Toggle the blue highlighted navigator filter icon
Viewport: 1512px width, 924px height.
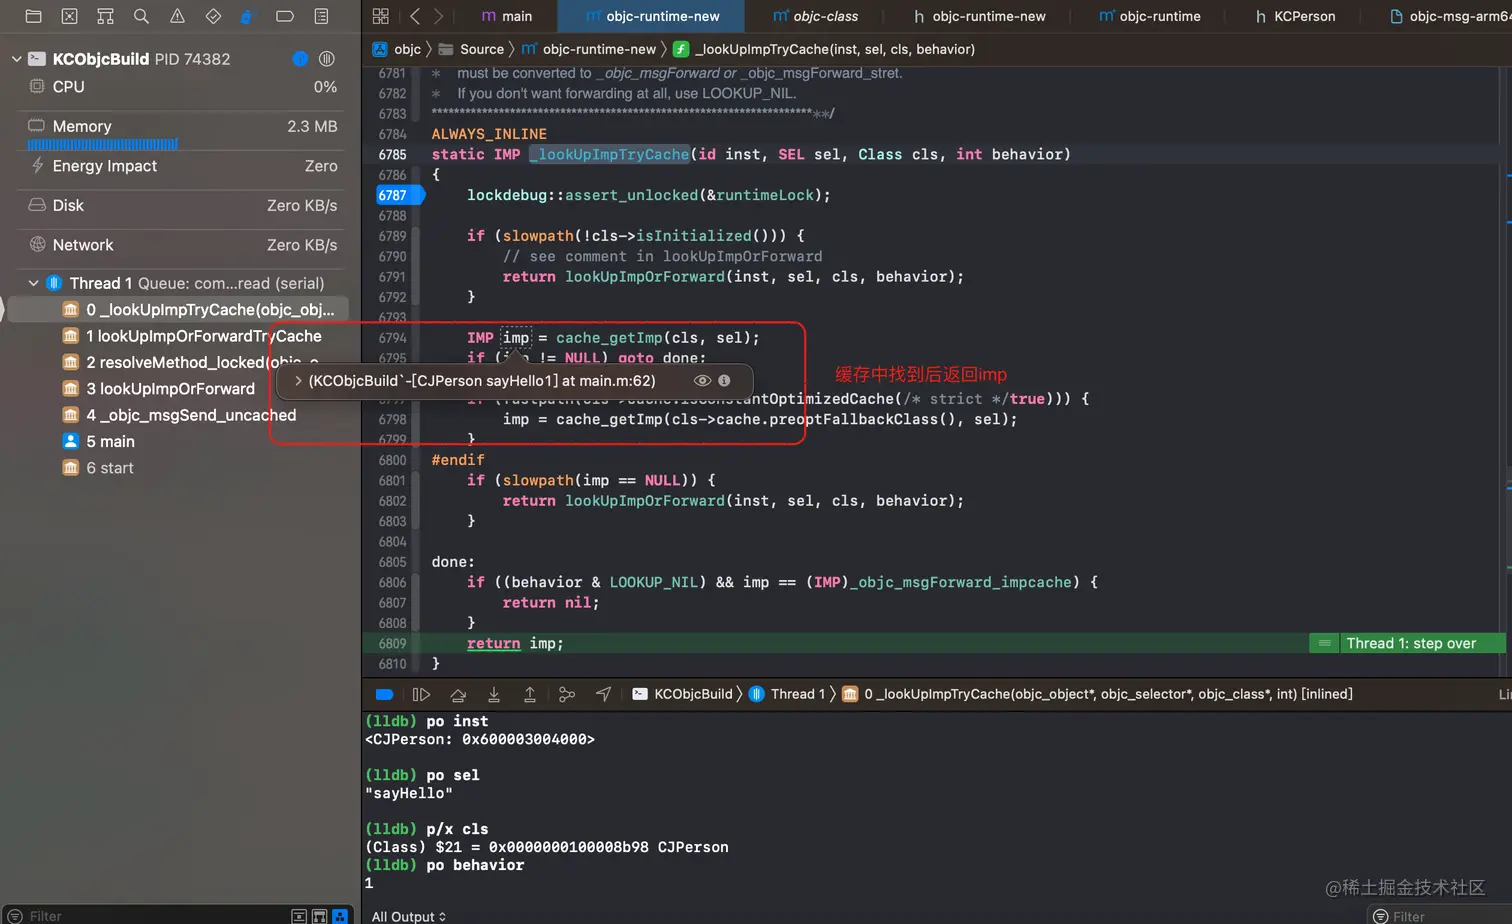click(x=340, y=916)
